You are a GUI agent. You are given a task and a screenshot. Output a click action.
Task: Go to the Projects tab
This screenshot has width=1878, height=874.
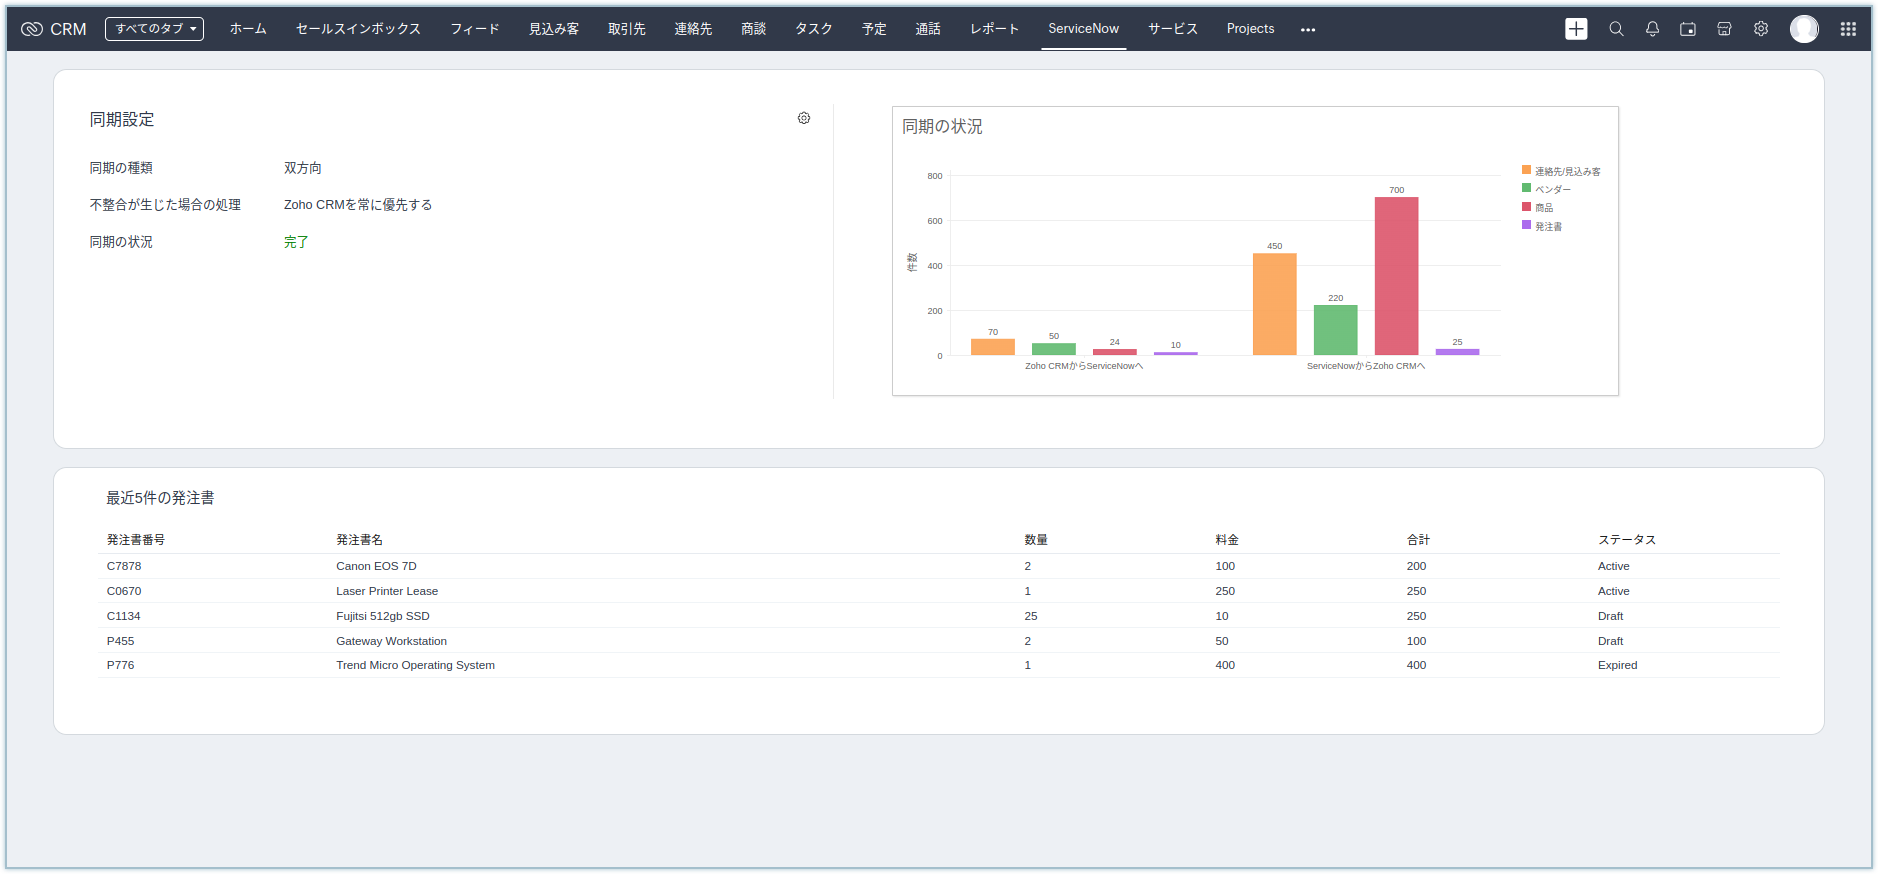[1250, 29]
